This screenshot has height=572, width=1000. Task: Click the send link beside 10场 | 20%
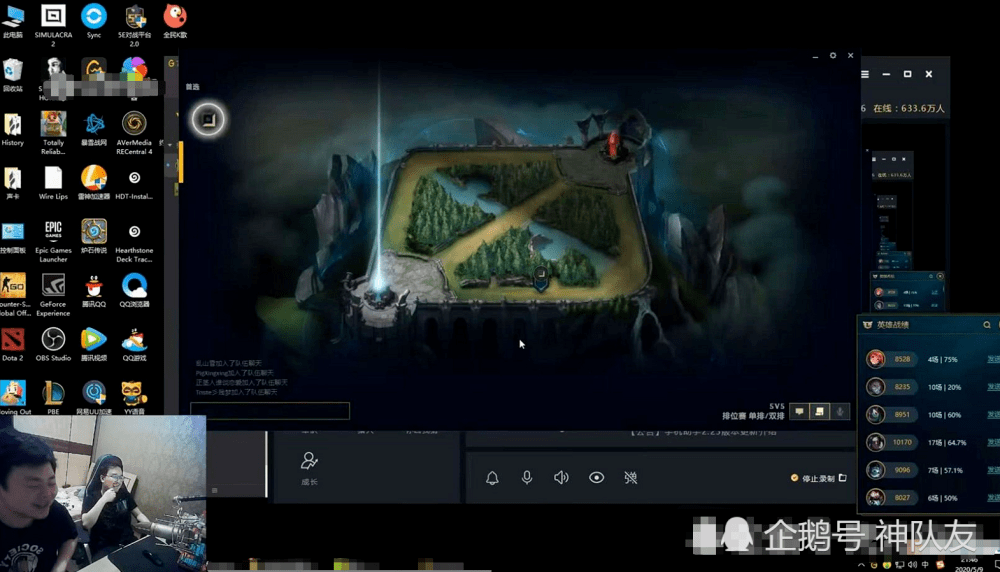[x=993, y=387]
